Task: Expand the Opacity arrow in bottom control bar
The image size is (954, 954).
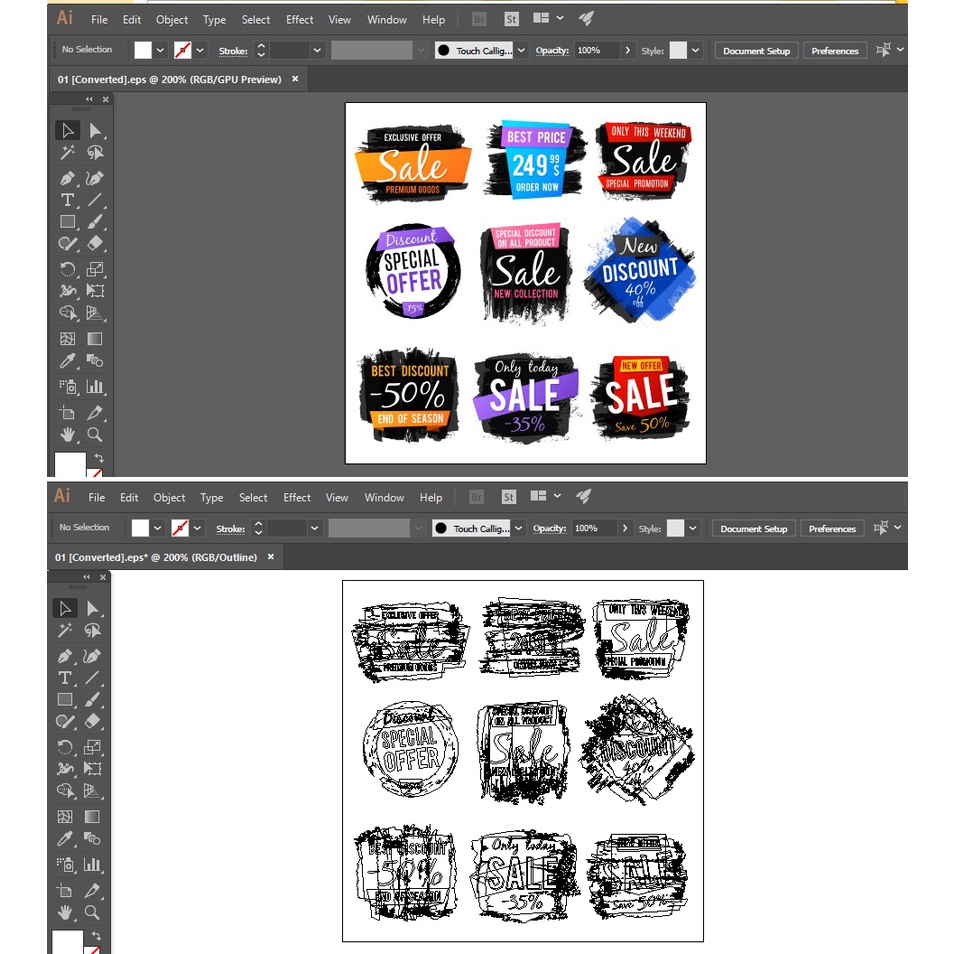Action: coord(625,528)
